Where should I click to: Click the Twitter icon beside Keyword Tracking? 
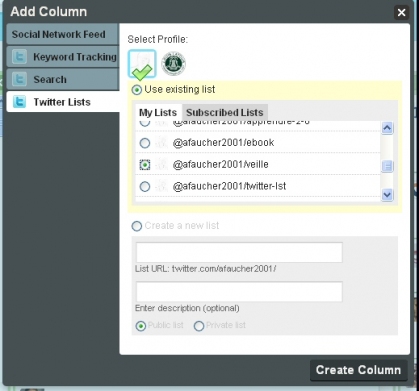(19, 57)
